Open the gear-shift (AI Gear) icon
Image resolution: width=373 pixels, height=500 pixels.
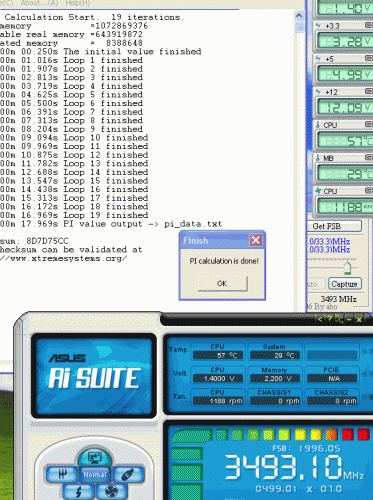[62, 474]
